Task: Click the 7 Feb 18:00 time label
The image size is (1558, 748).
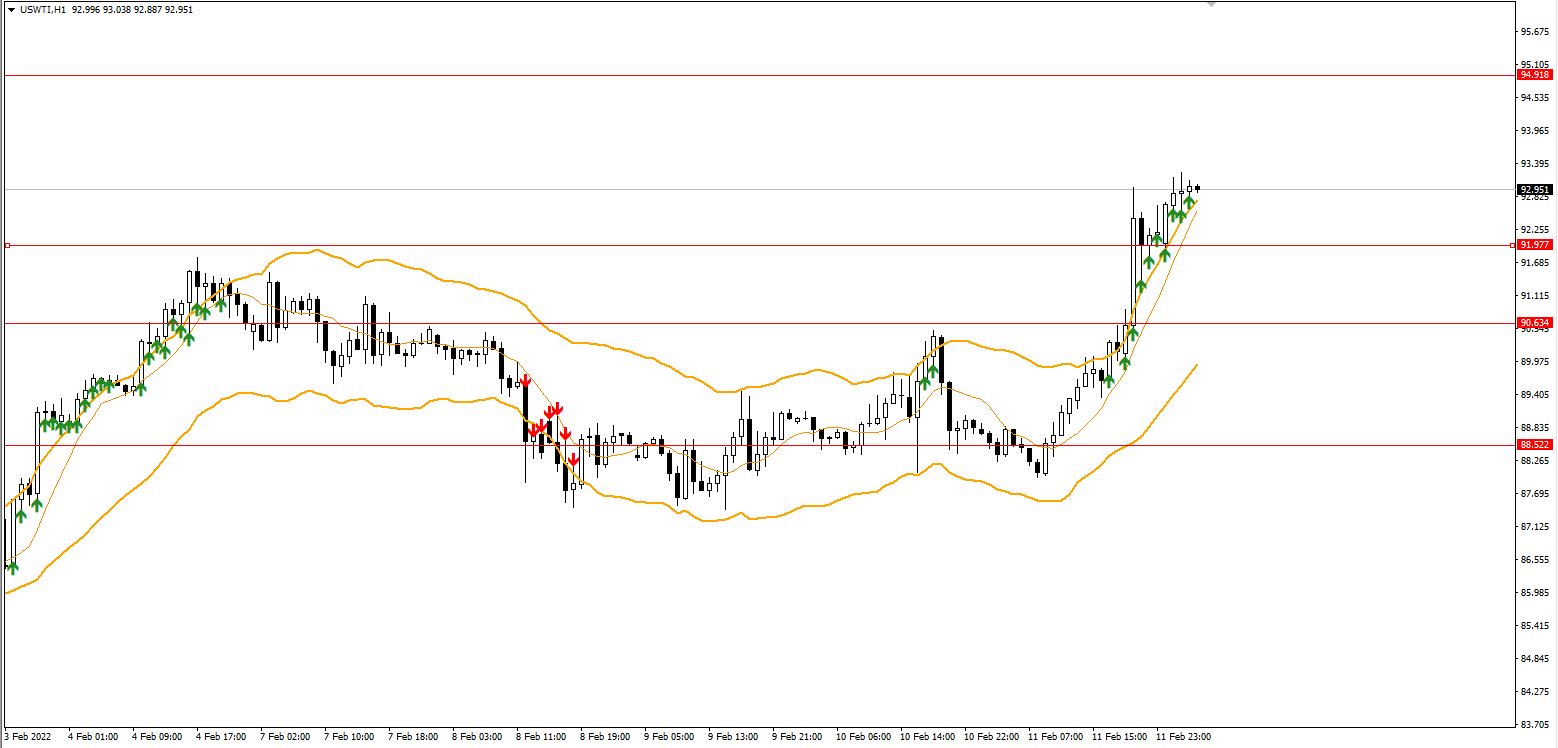Action: point(413,737)
